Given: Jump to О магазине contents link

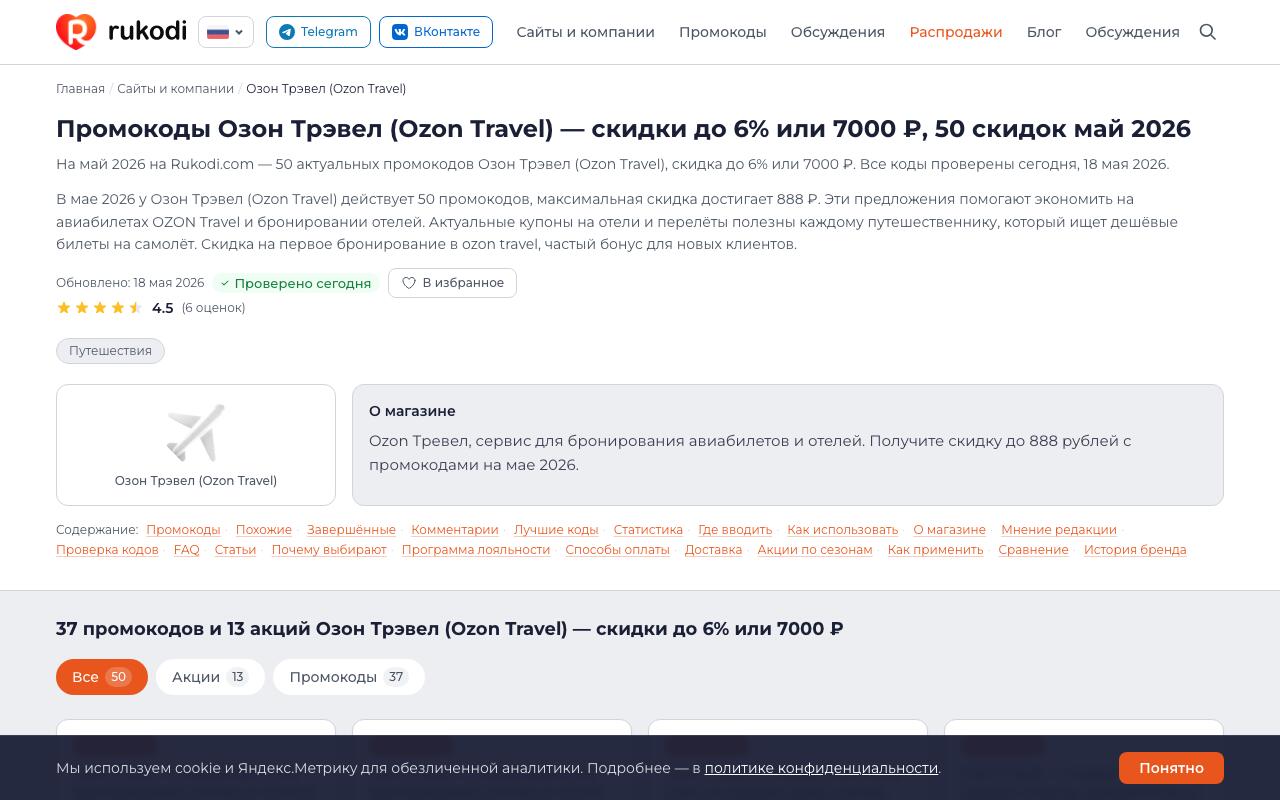Looking at the screenshot, I should (x=950, y=530).
